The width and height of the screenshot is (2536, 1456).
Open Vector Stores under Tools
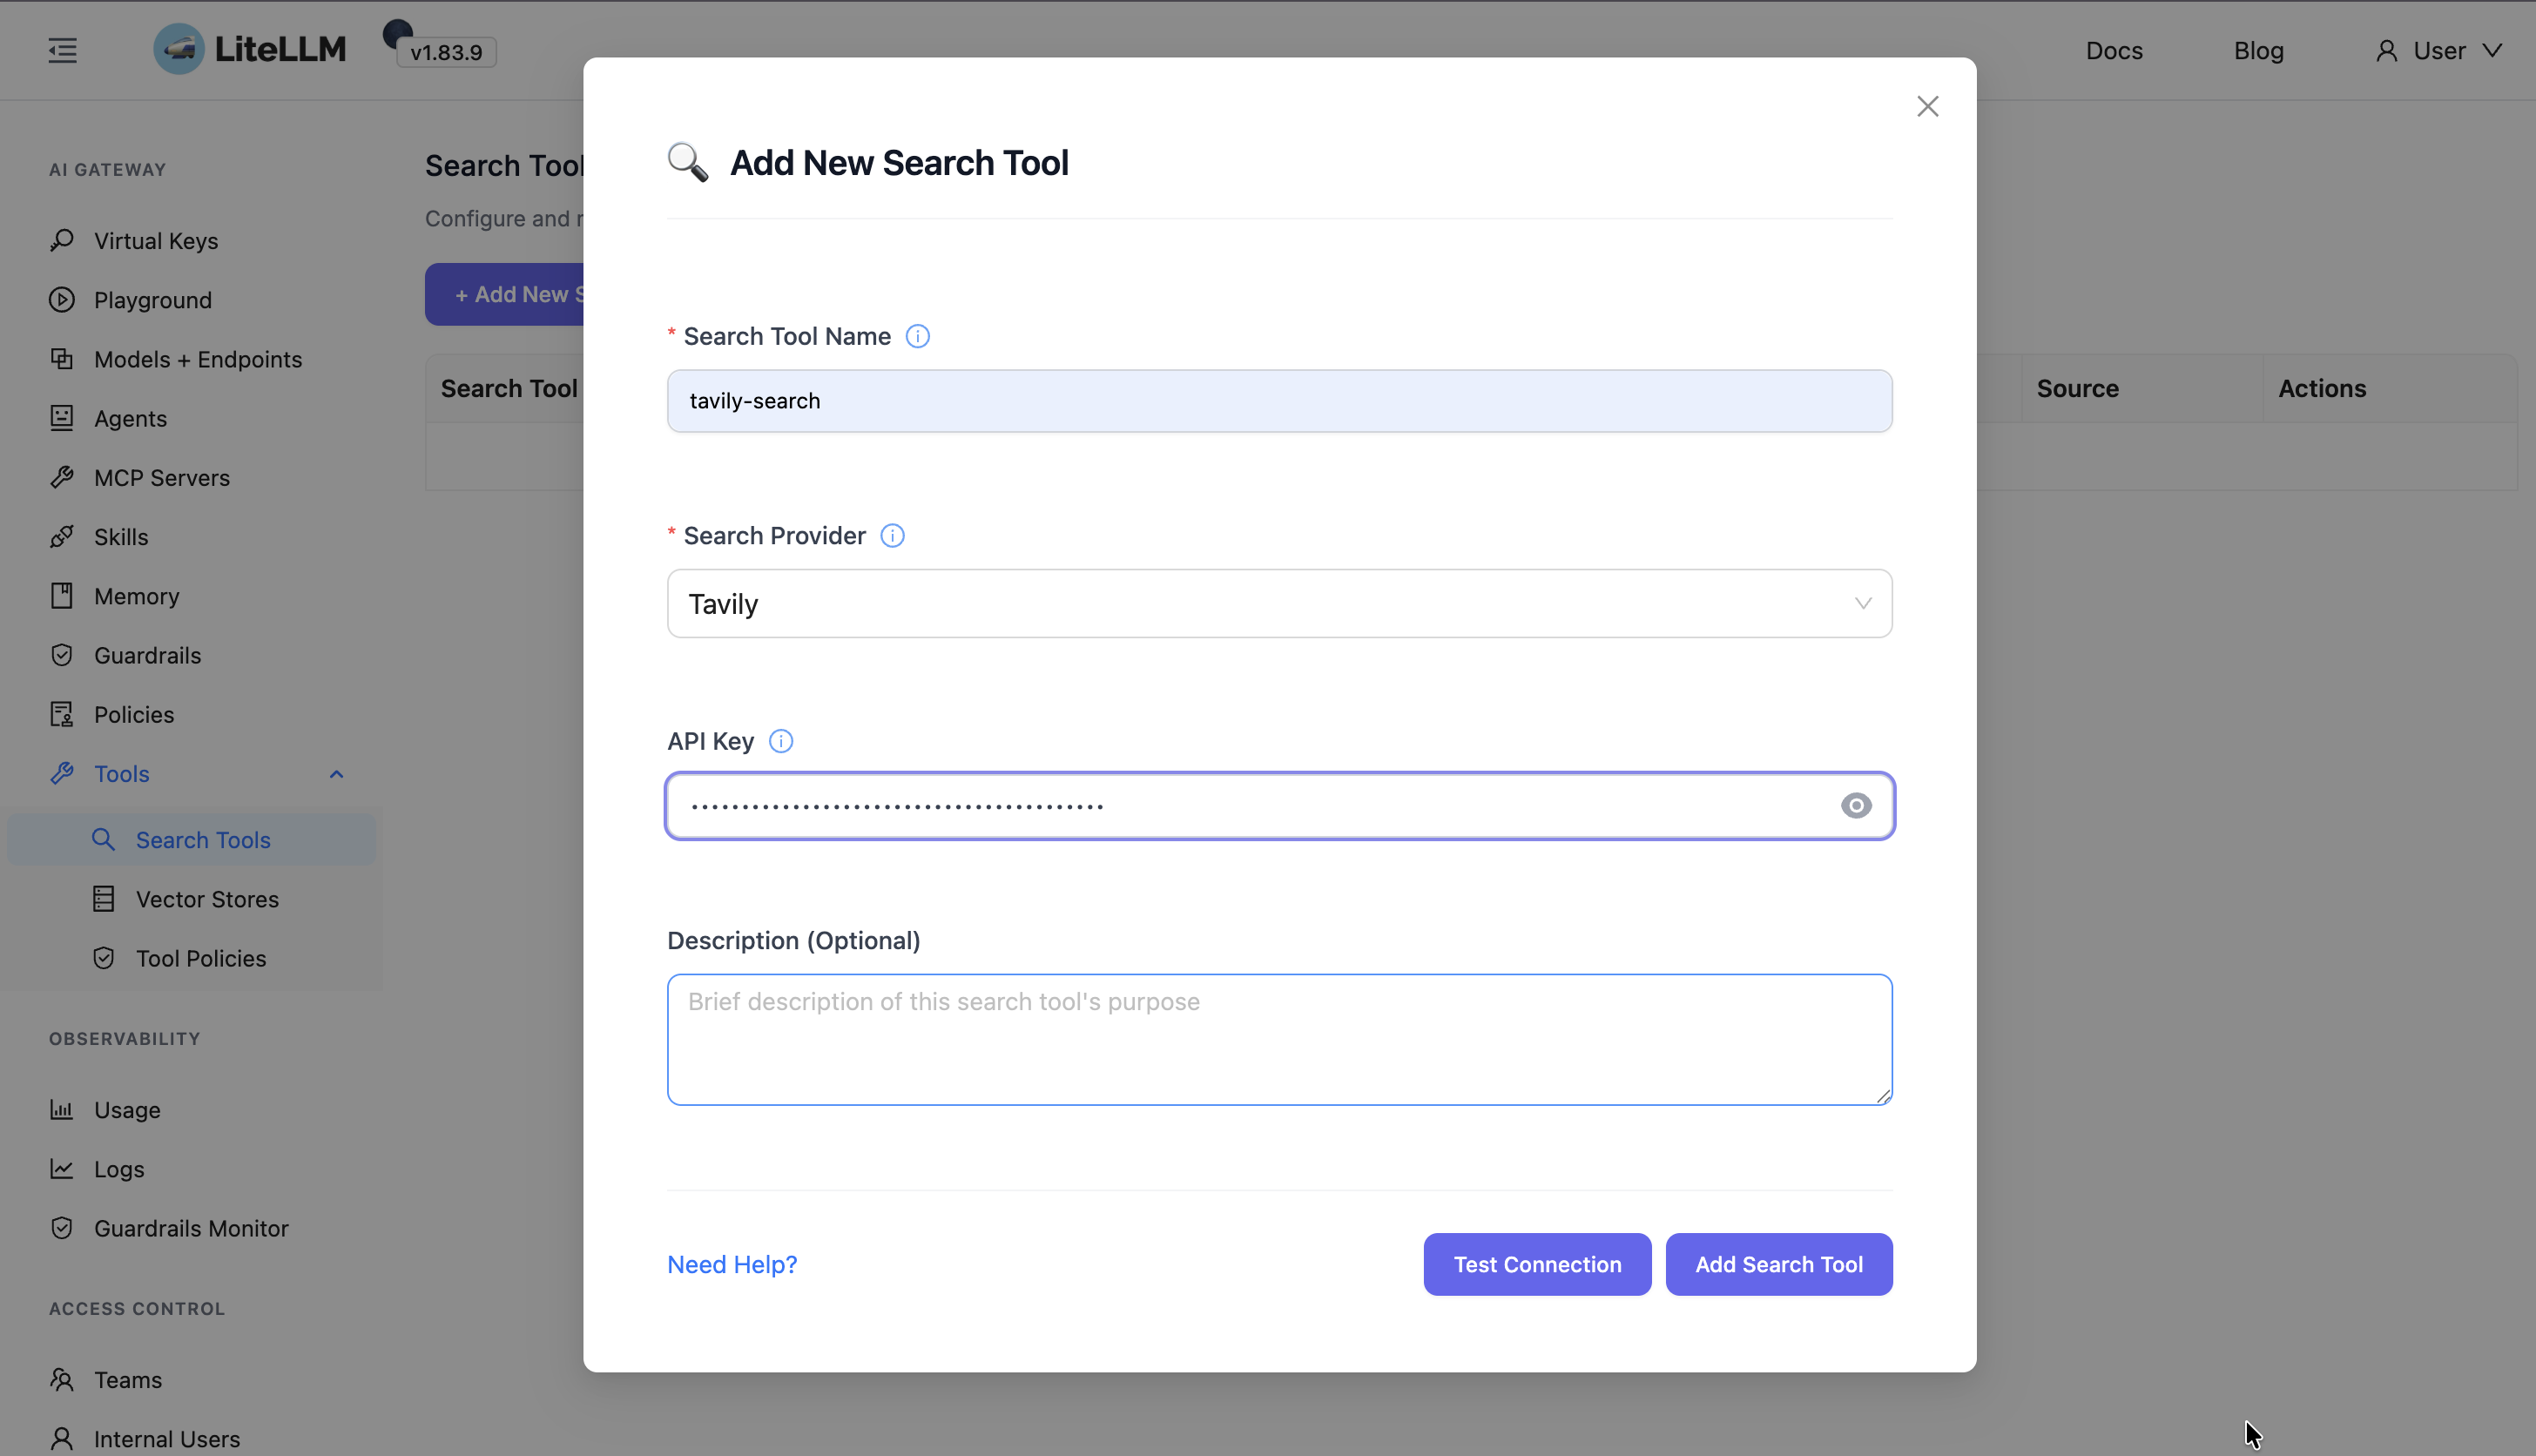point(206,899)
